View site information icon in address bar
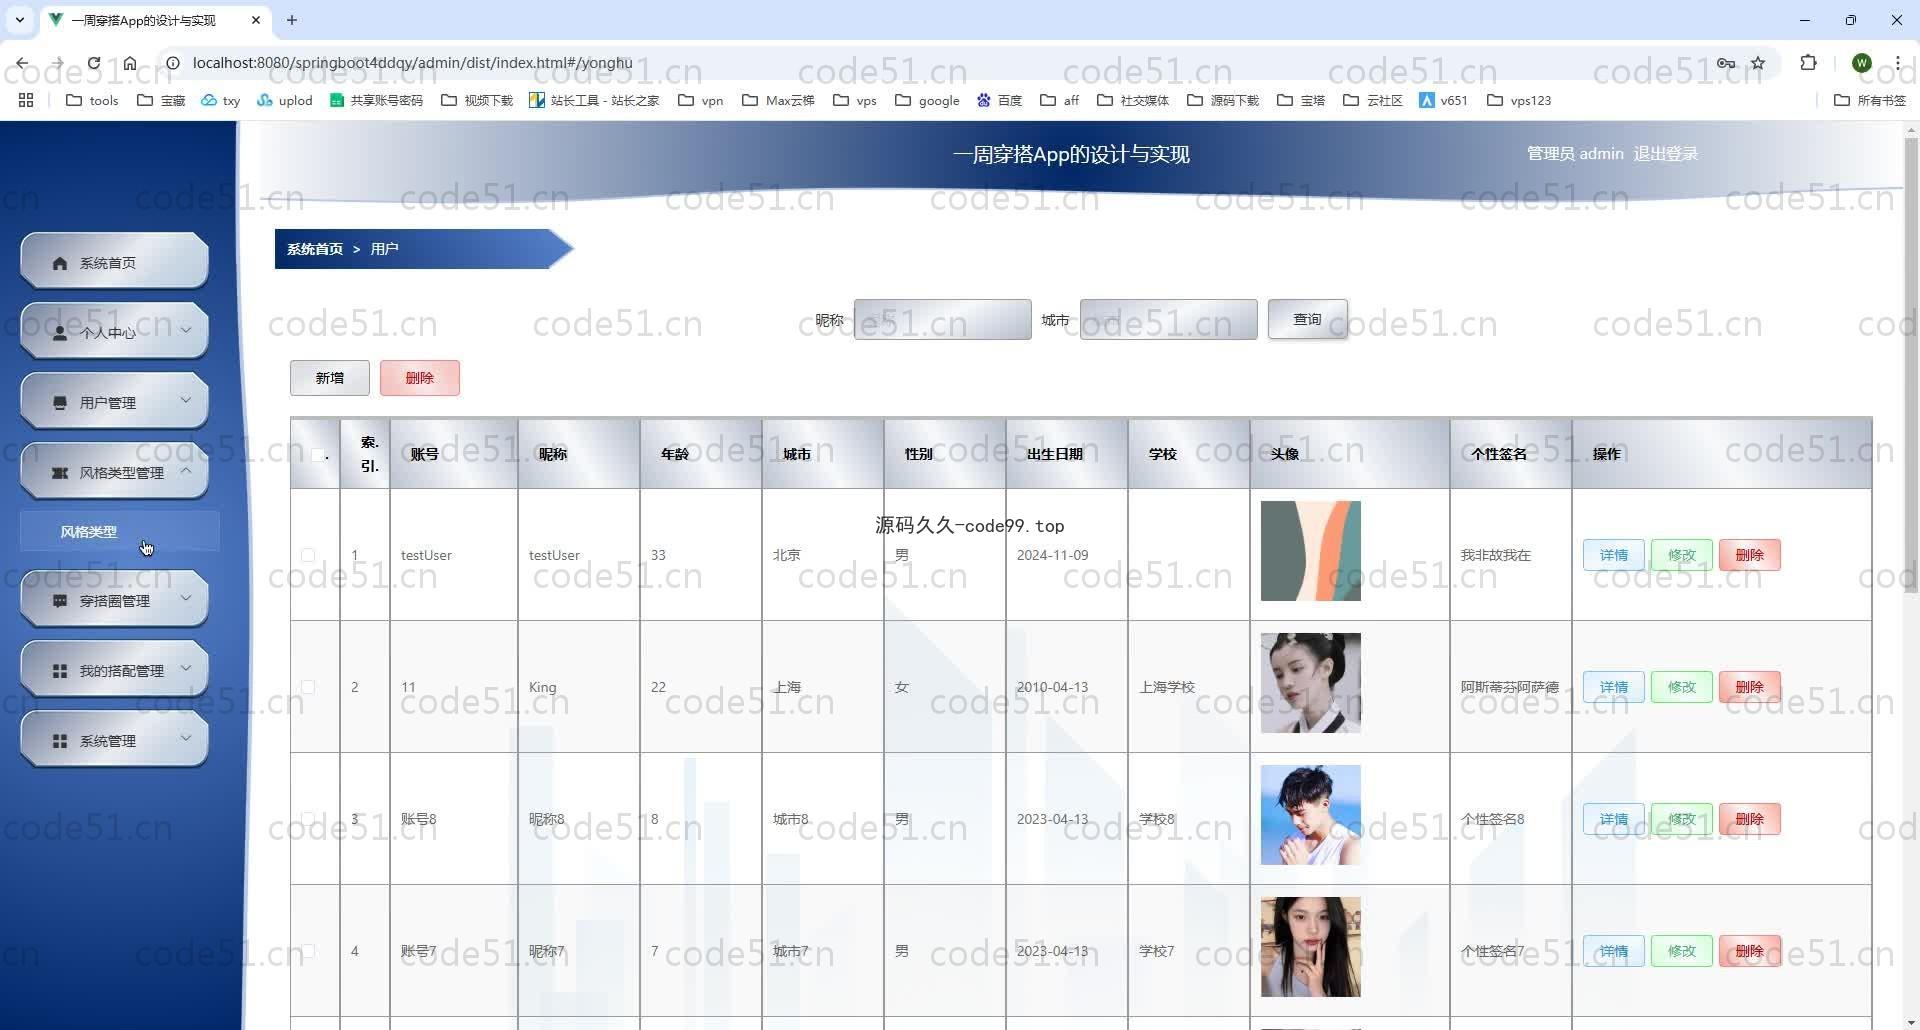Screen dimensions: 1920x1030 [x=173, y=63]
